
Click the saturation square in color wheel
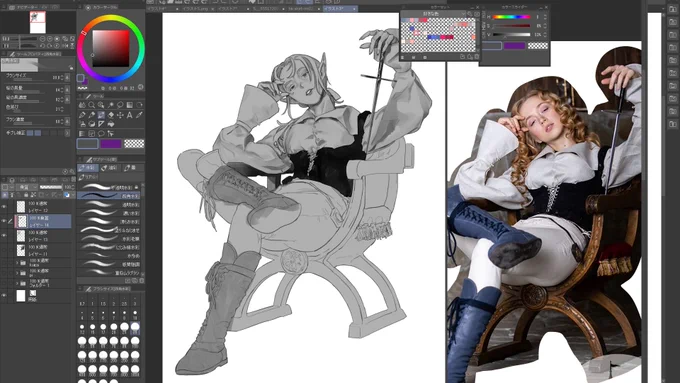(111, 48)
